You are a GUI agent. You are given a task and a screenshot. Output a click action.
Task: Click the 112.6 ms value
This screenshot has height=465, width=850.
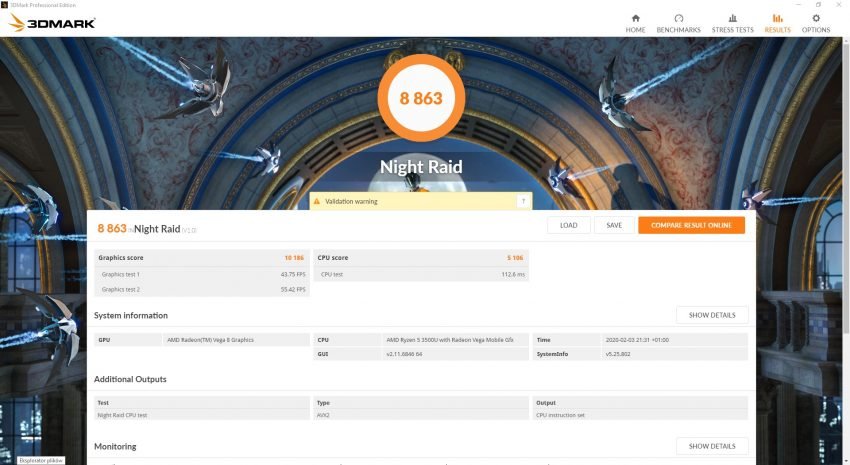(x=513, y=274)
